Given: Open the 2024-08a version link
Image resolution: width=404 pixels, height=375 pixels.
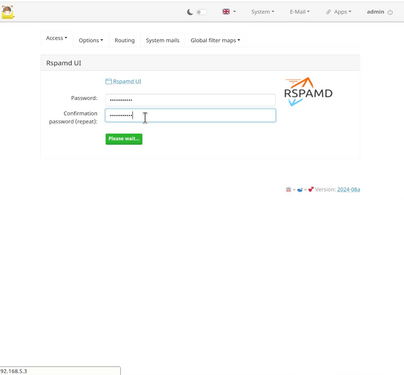Looking at the screenshot, I should pos(348,190).
